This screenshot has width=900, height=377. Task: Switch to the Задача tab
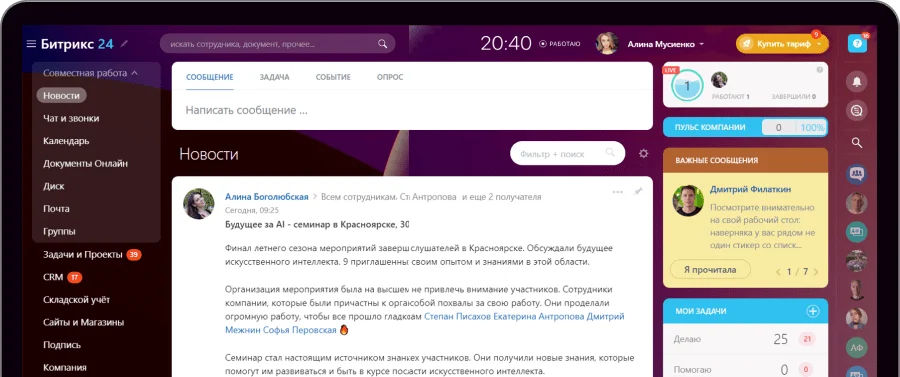[x=274, y=77]
